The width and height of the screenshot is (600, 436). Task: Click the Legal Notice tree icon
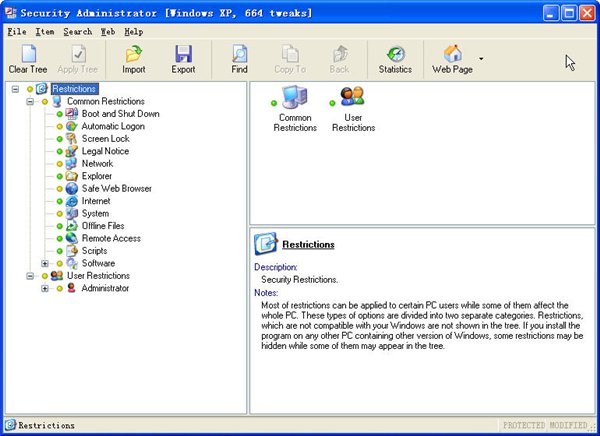72,151
